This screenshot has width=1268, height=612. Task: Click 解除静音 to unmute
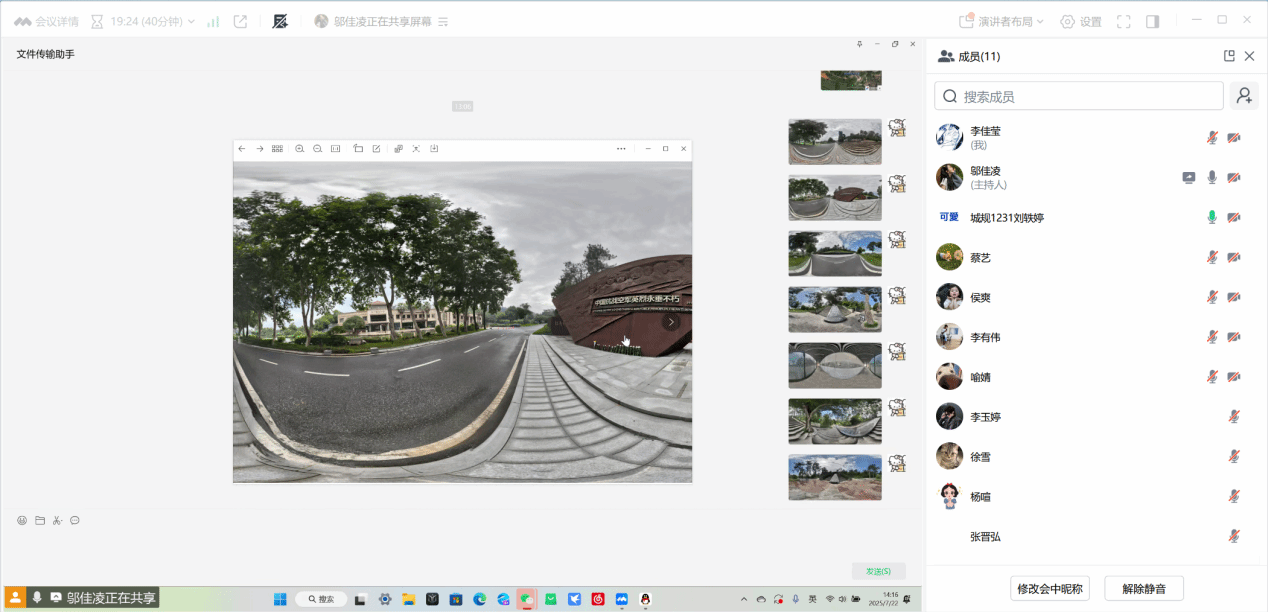tap(1144, 588)
